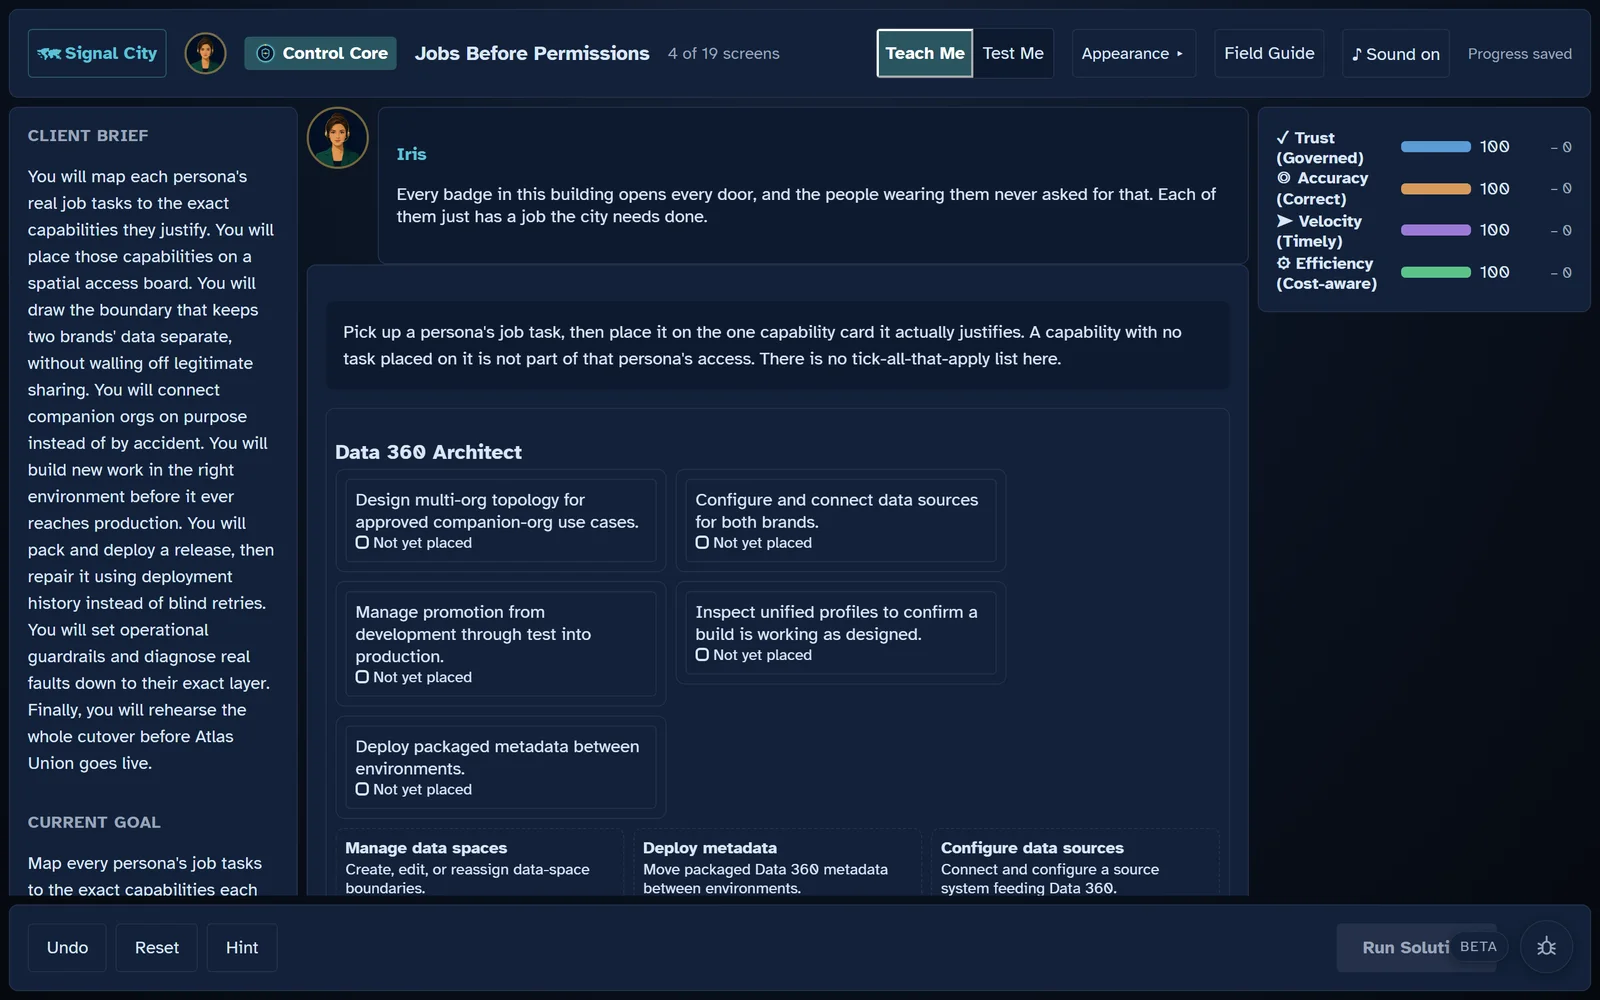Screen dimensions: 1600x1000
Task: Click the green Efficiency progress bar
Action: (1435, 272)
